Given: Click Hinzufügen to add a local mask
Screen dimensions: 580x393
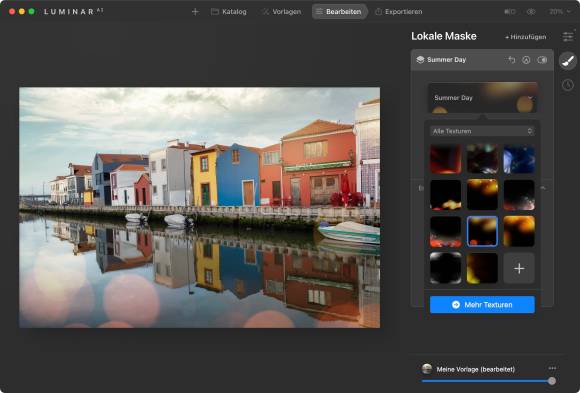Looking at the screenshot, I should point(526,37).
